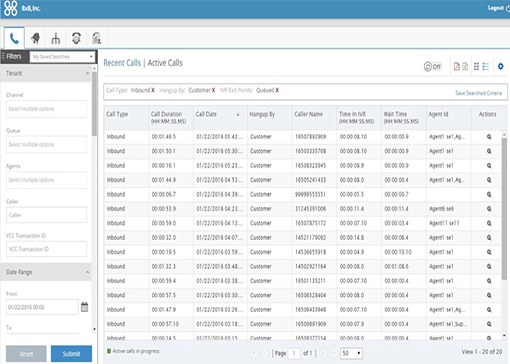Screen dimensions: 510x364
Task: Export results to Excel icon
Action: tap(465, 66)
